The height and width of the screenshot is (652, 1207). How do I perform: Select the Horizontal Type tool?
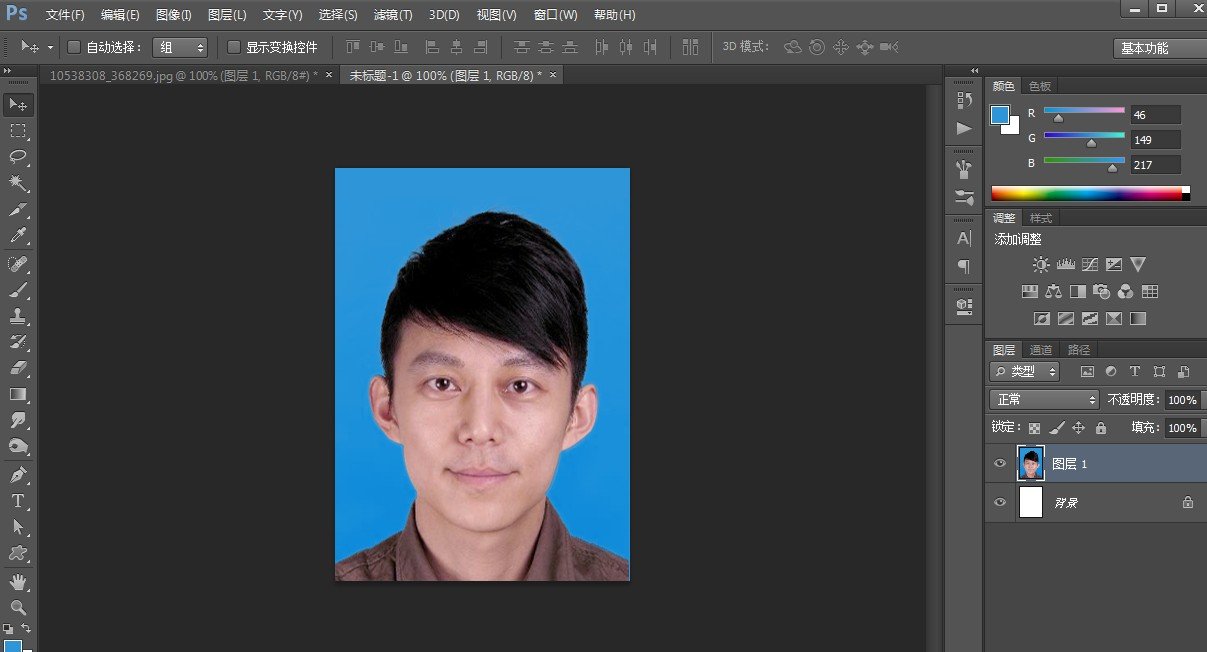pos(18,500)
